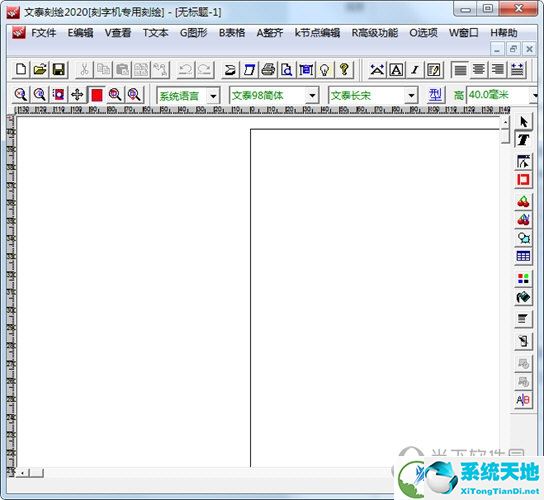This screenshot has height=500, width=544.
Task: Open file with the folder icon
Action: point(40,70)
